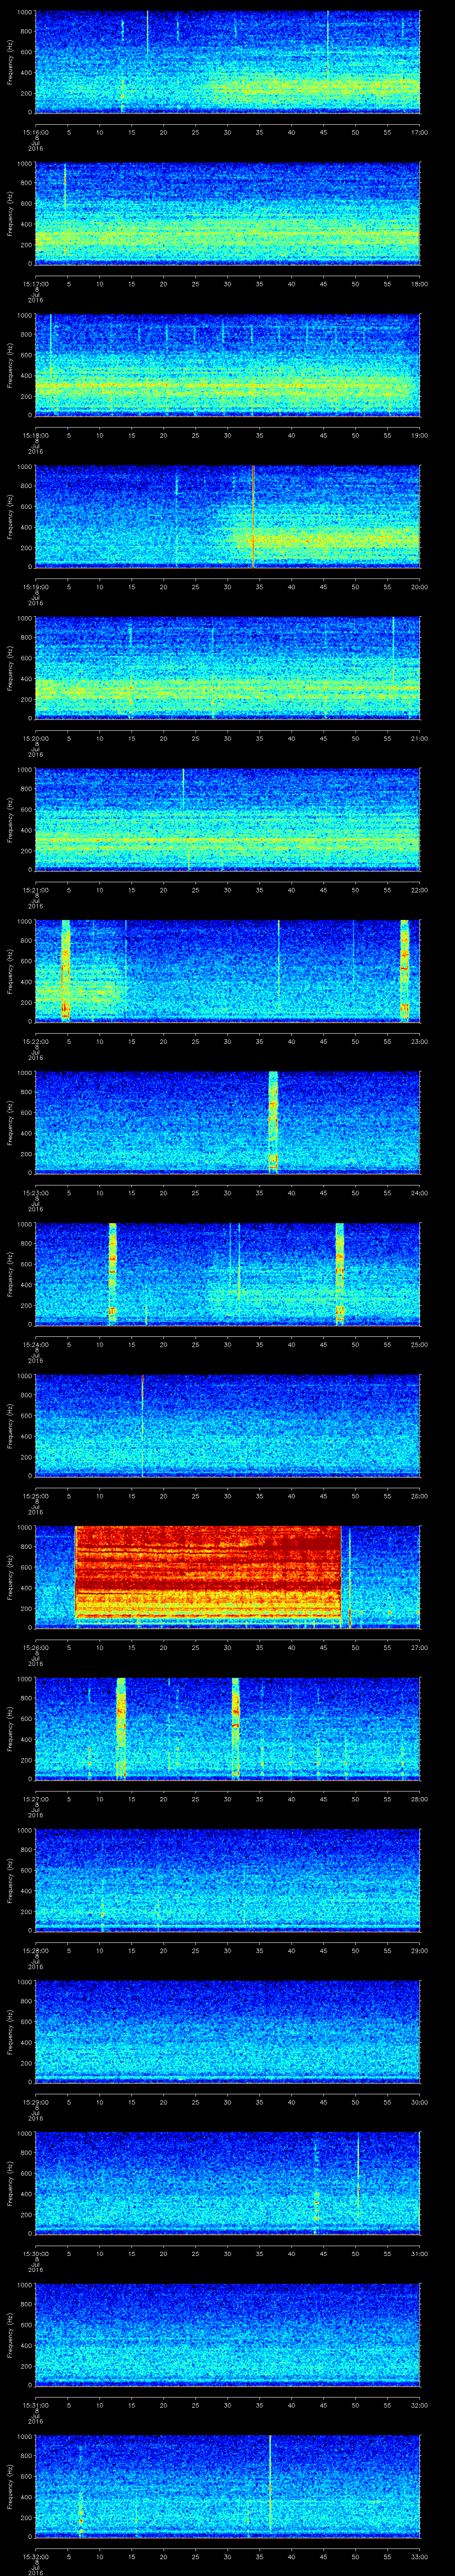Viewport: 455px width, 2576px height.
Task: Click the 15:29:00 time axis label
Action: point(35,2101)
